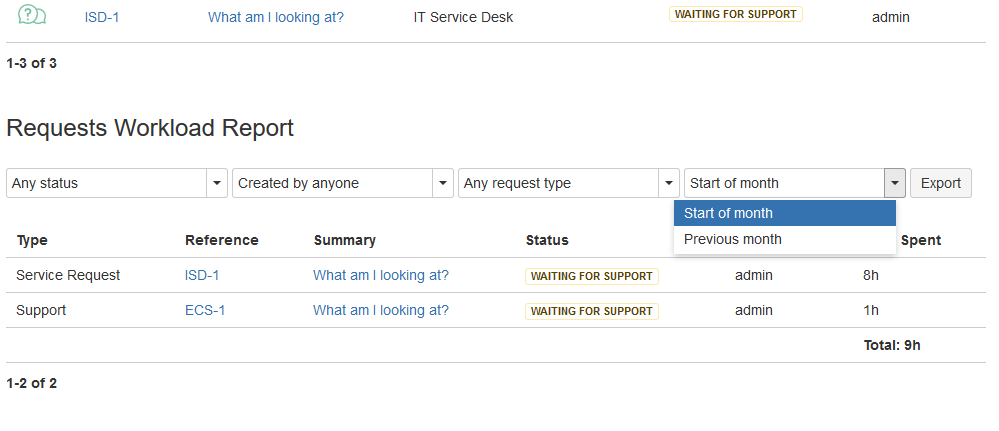The width and height of the screenshot is (999, 431).
Task: Click the Status column header
Action: click(547, 240)
